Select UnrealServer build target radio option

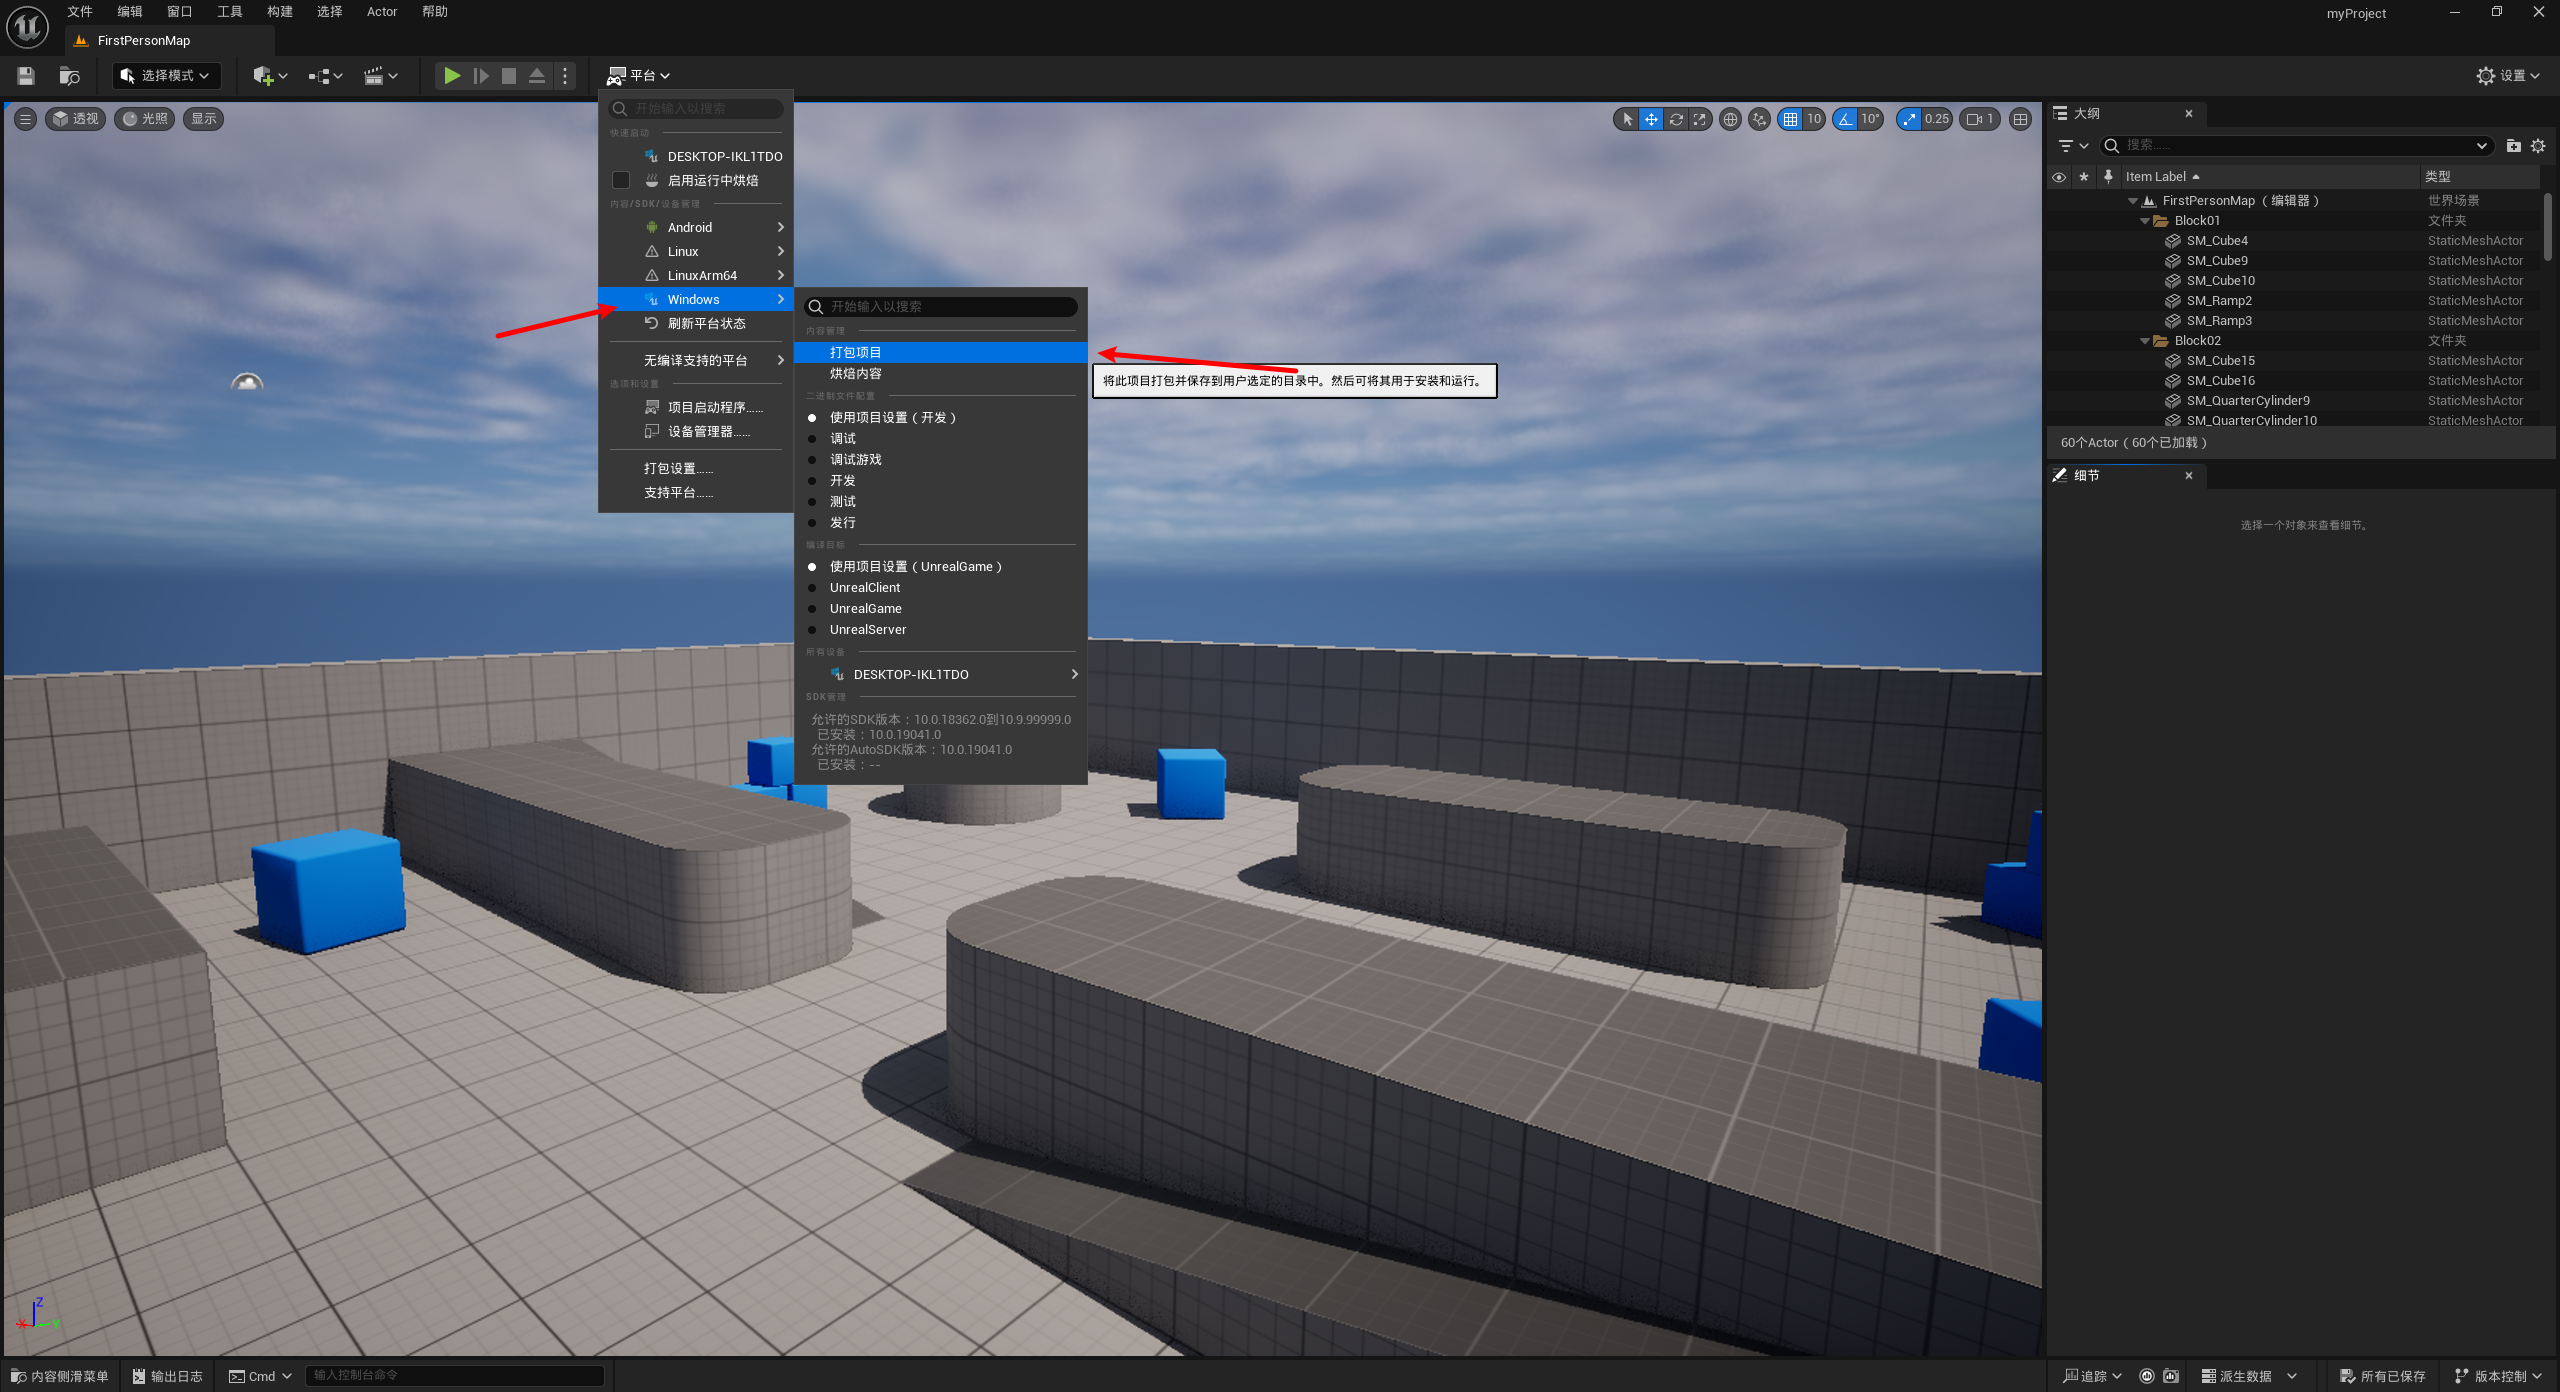(867, 630)
